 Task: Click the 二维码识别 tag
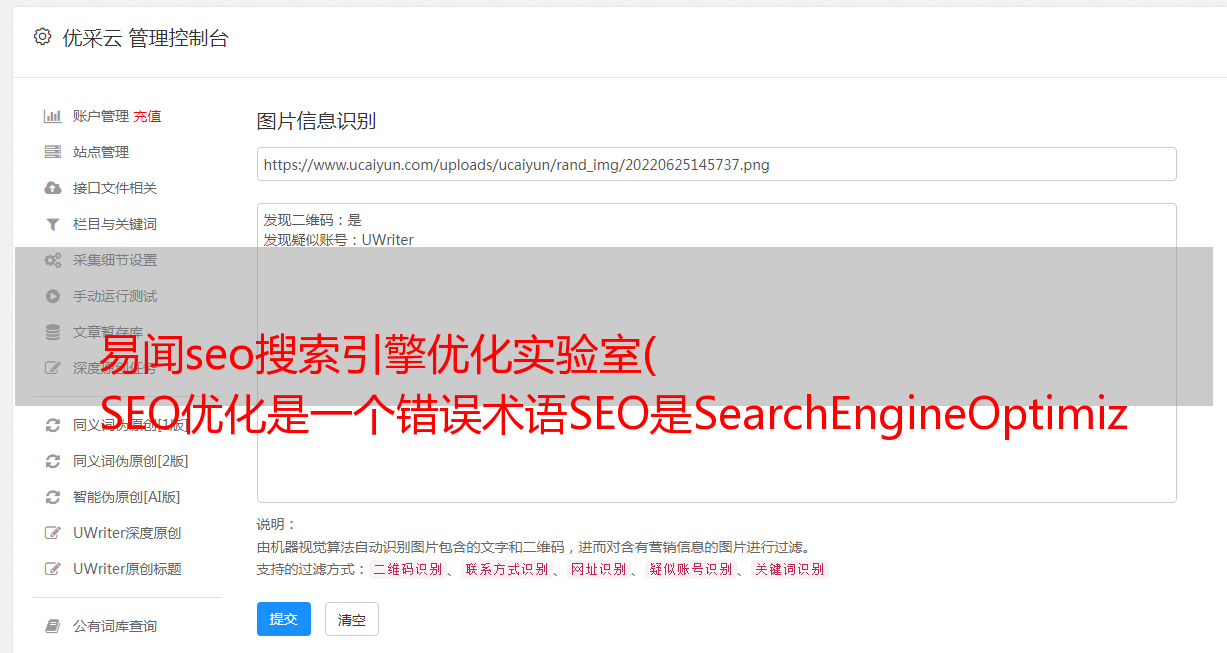coord(407,569)
